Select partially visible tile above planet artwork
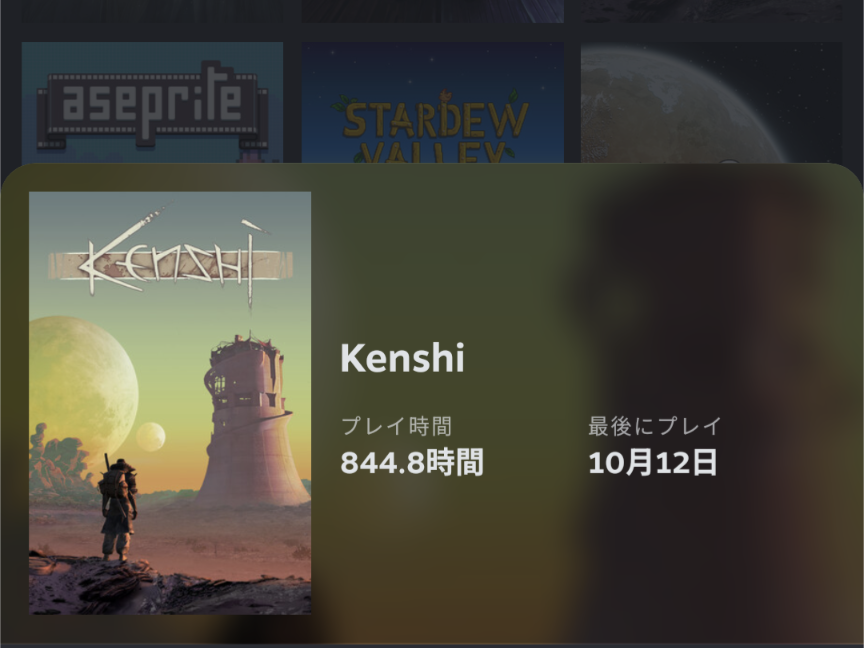The height and width of the screenshot is (648, 864). coord(711,11)
